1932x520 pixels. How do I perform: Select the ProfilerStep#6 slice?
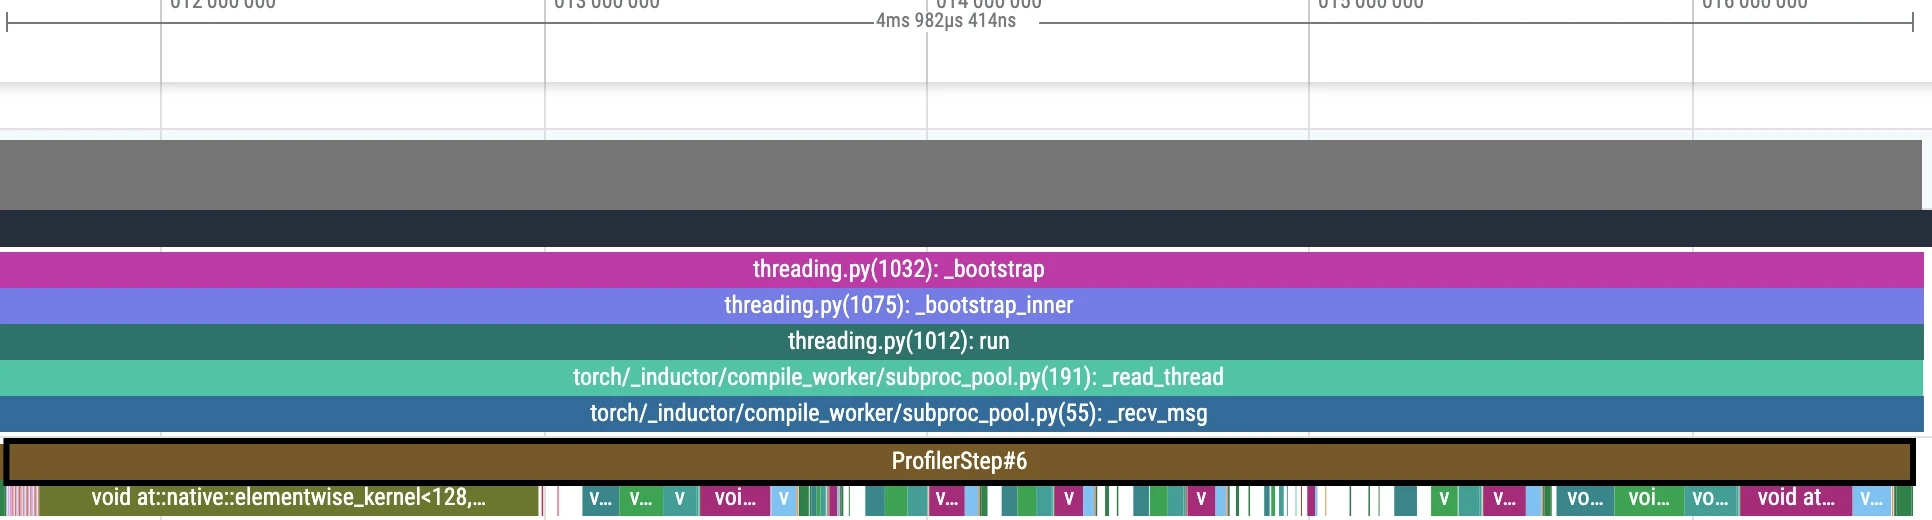pos(959,461)
